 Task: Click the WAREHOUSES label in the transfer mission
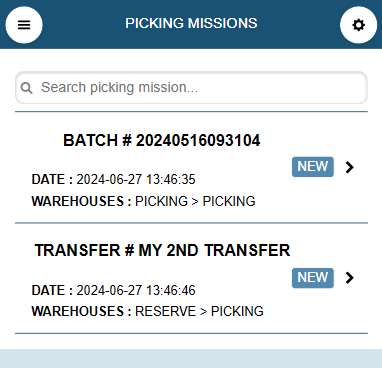[x=81, y=311]
